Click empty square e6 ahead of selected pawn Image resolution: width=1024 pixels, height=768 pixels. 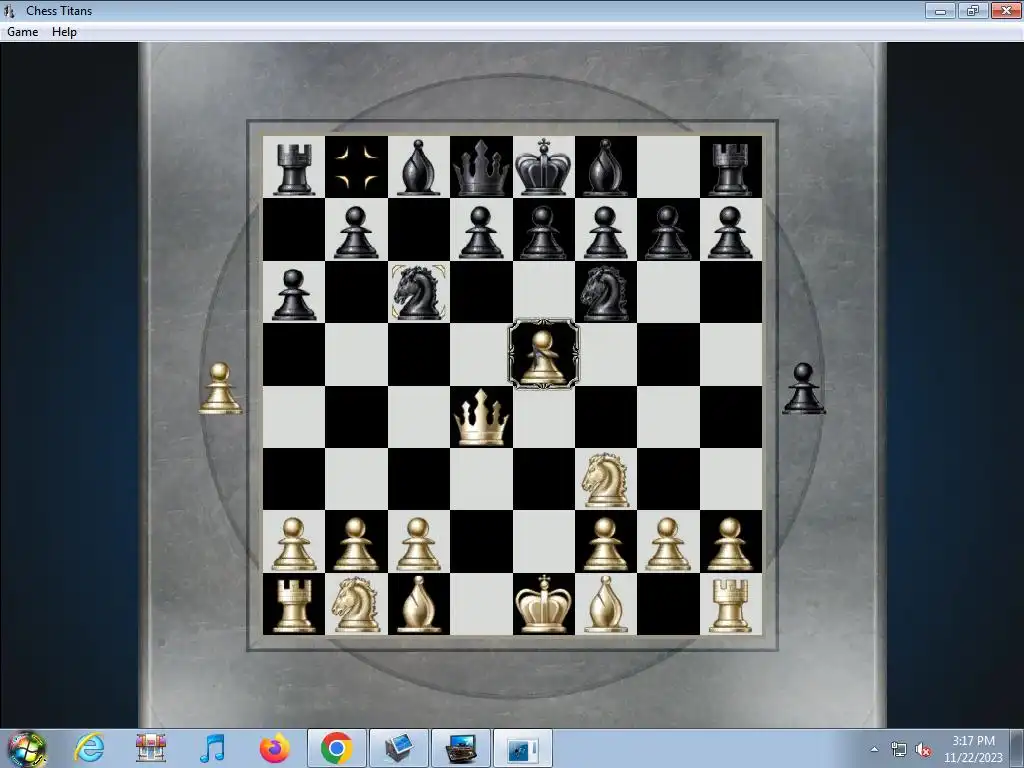click(543, 292)
